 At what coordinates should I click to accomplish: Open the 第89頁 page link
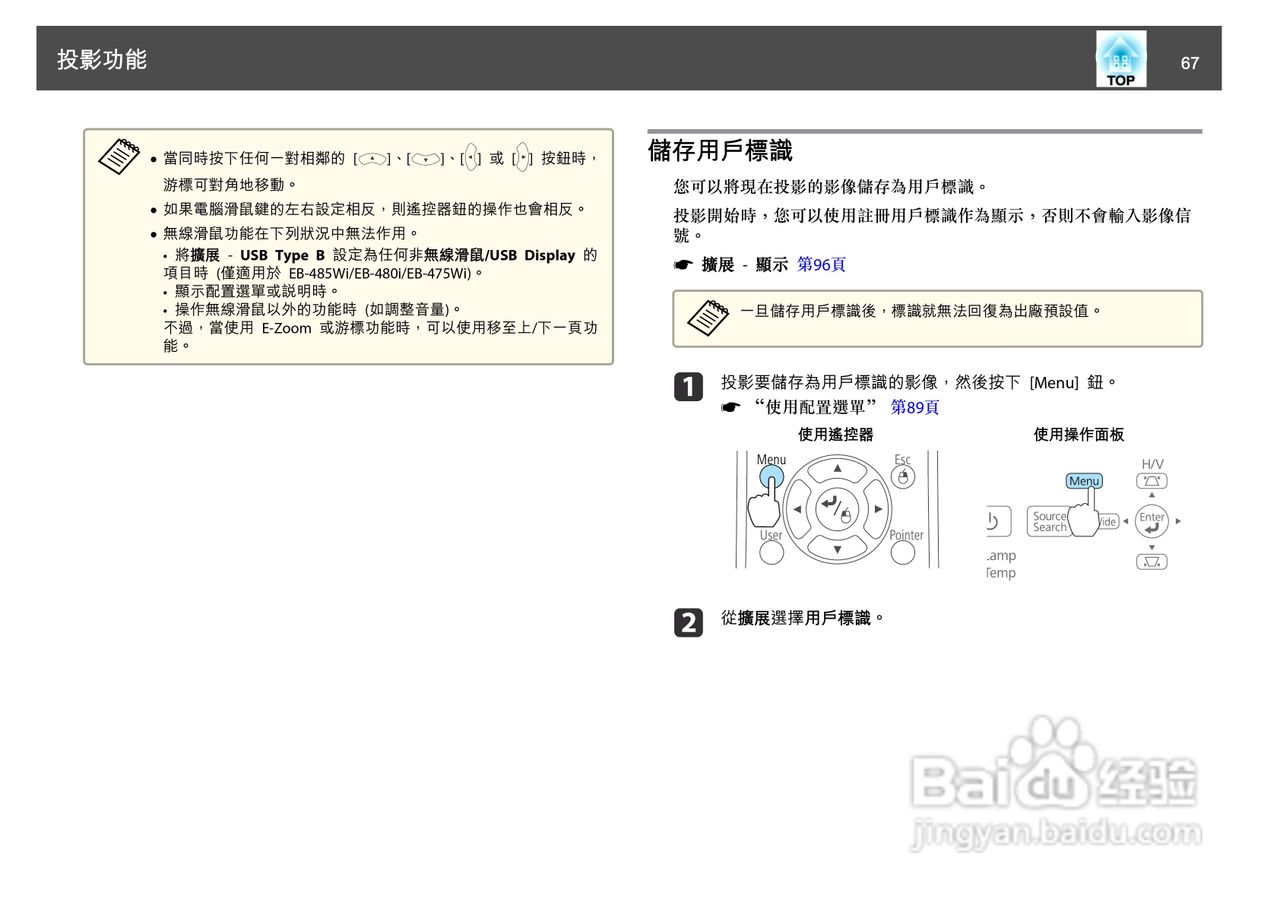(x=914, y=407)
